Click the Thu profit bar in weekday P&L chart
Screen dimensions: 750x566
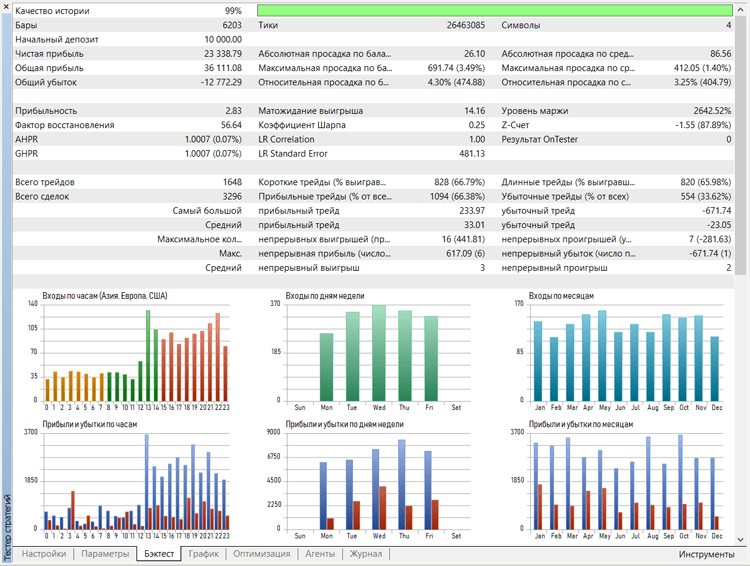click(x=402, y=485)
